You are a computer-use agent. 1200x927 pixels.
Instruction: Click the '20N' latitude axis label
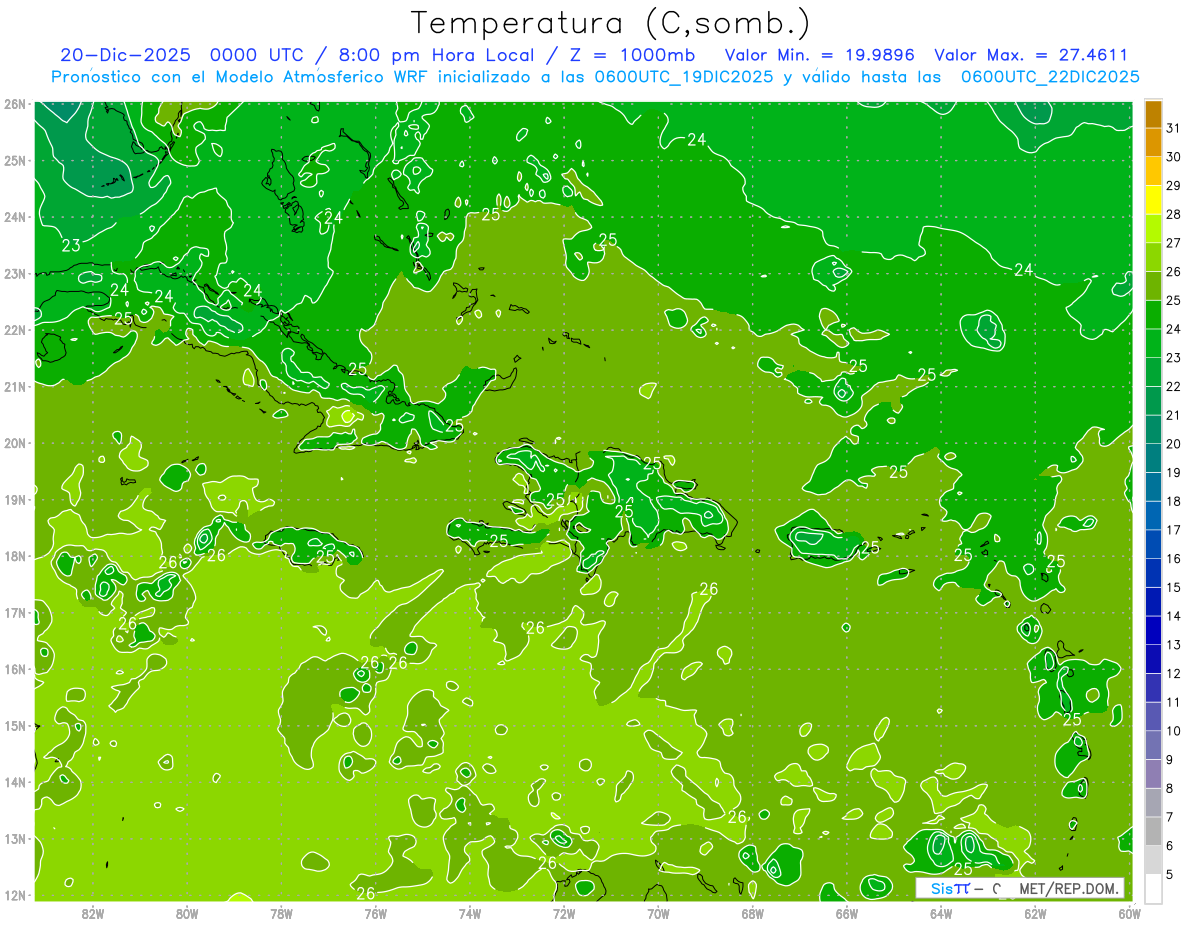click(15, 442)
